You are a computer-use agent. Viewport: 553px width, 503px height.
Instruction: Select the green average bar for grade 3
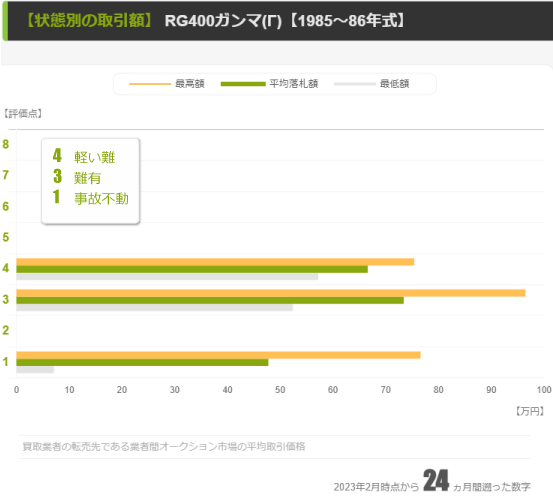[210, 301]
